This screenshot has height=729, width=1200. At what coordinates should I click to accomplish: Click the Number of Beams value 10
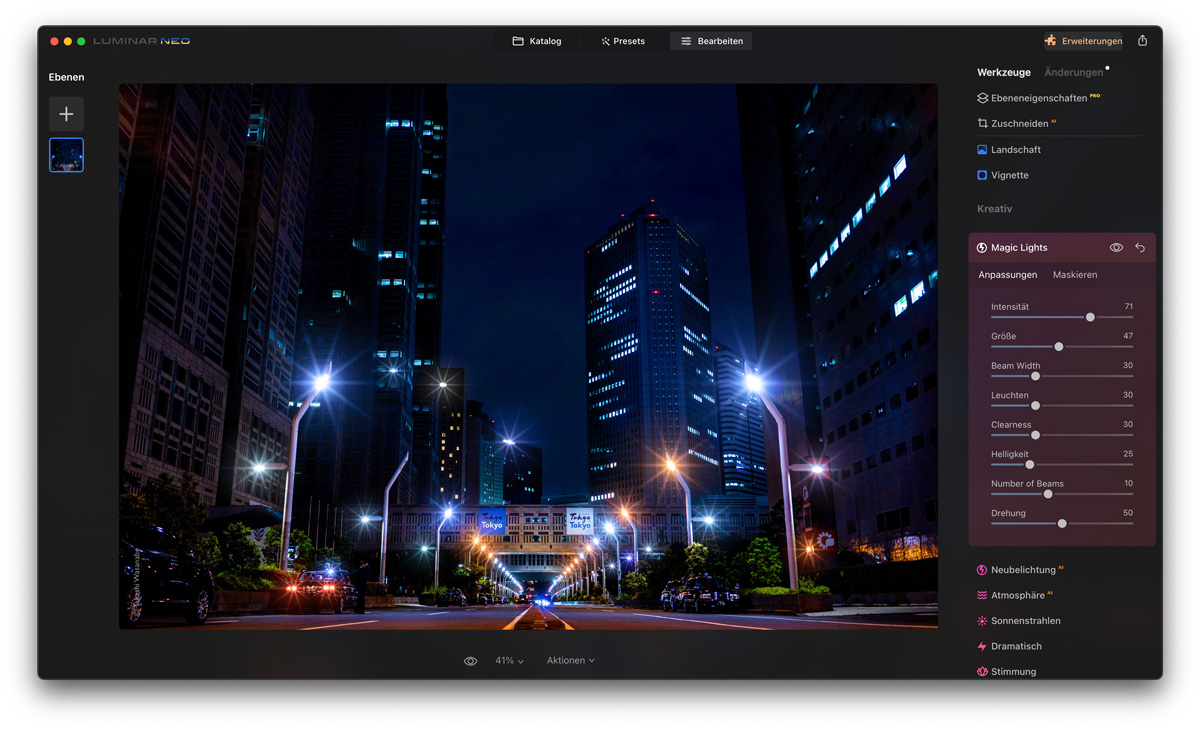1128,483
